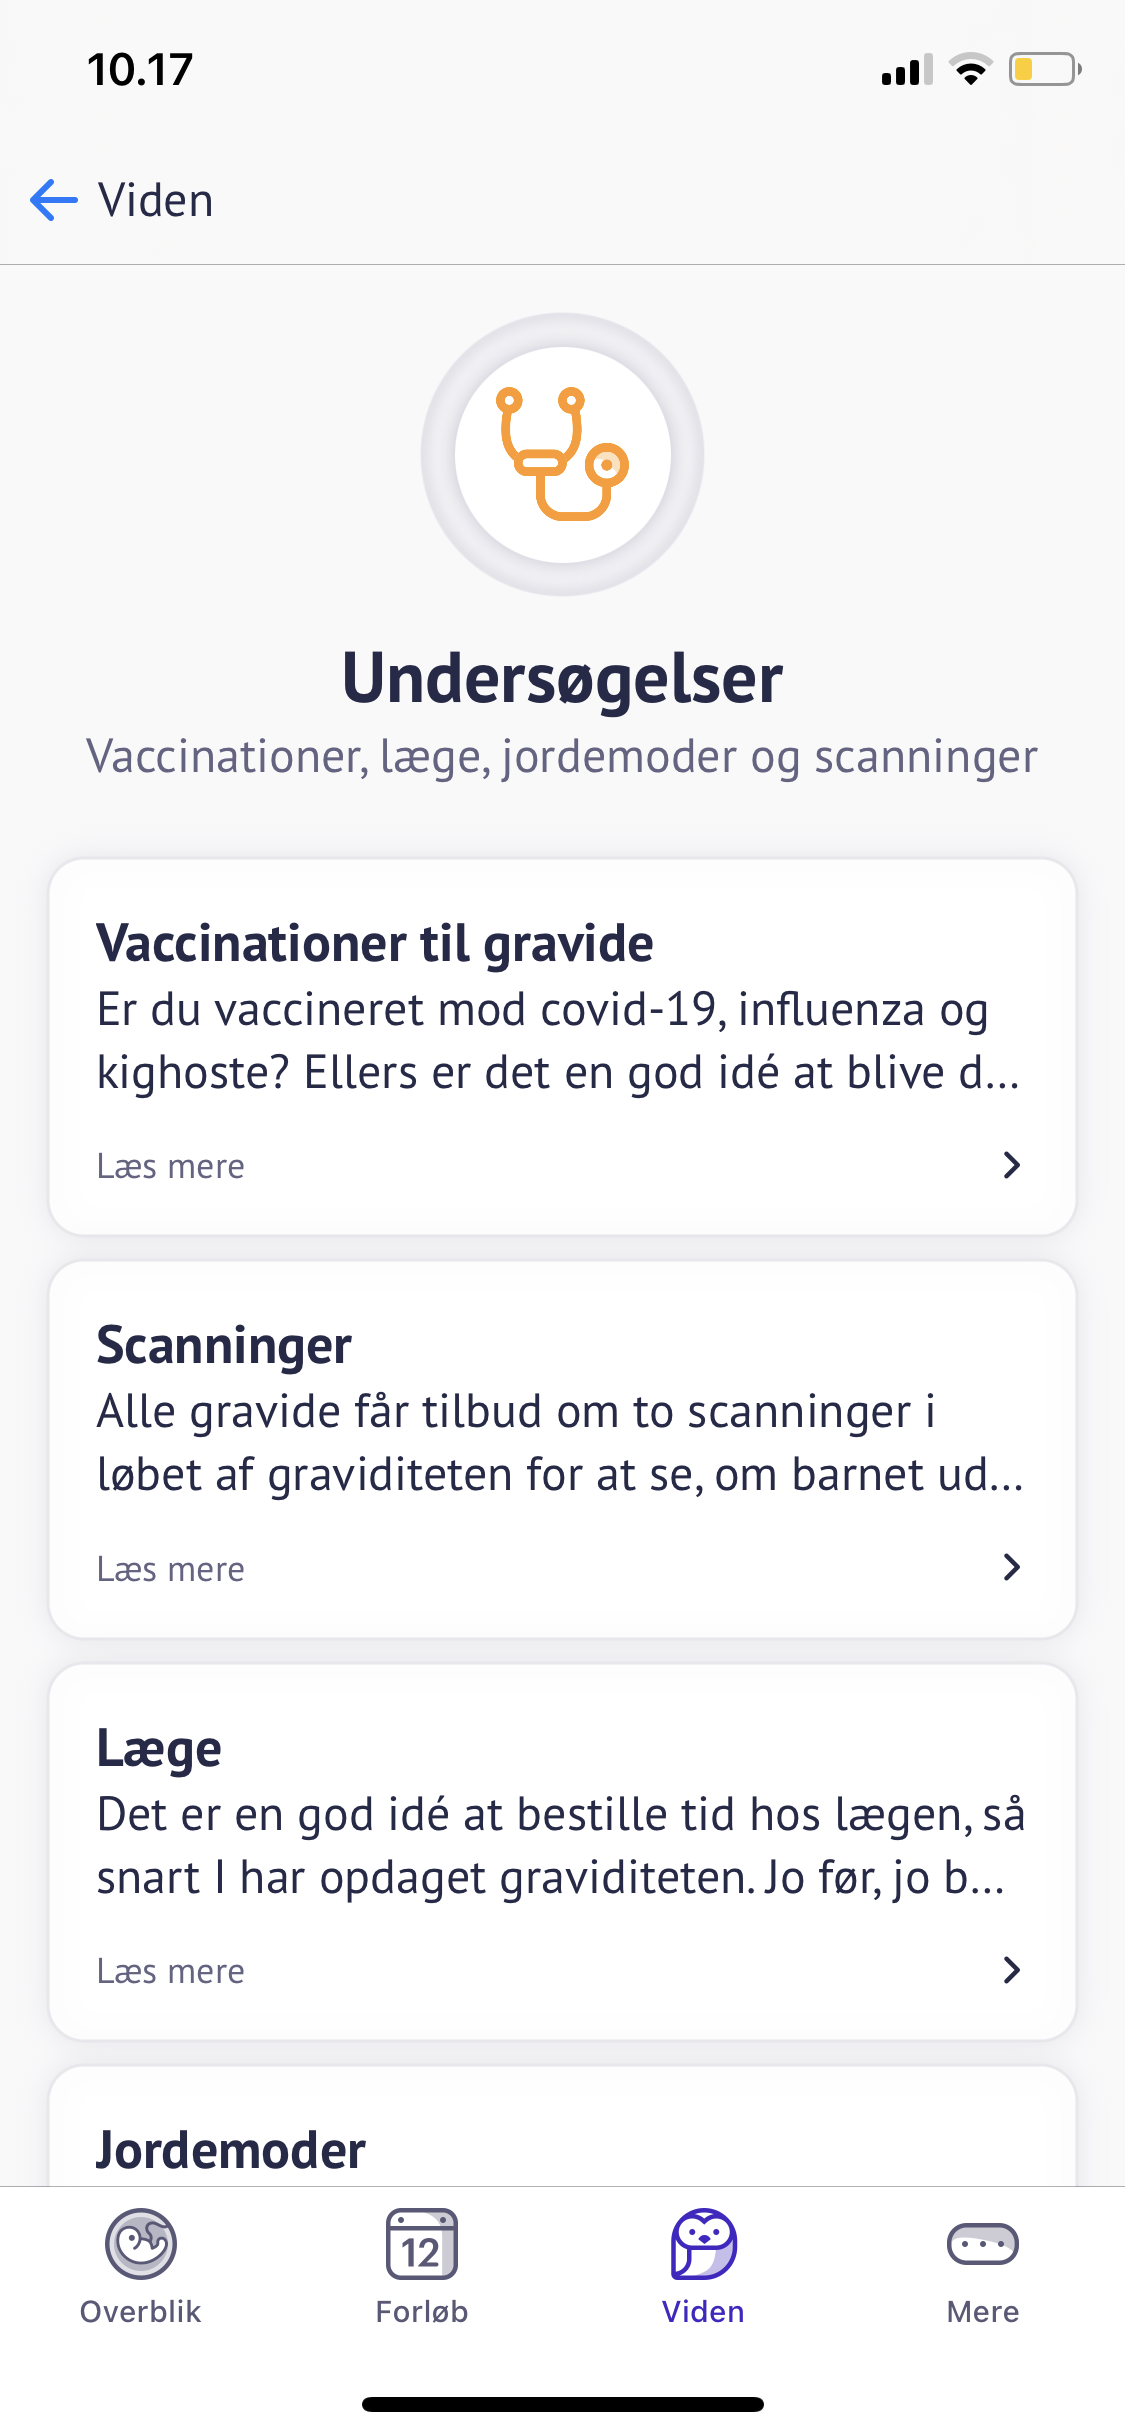Tap Læs mere under Vaccinationer til gravide
The image size is (1125, 2436).
coord(171,1166)
